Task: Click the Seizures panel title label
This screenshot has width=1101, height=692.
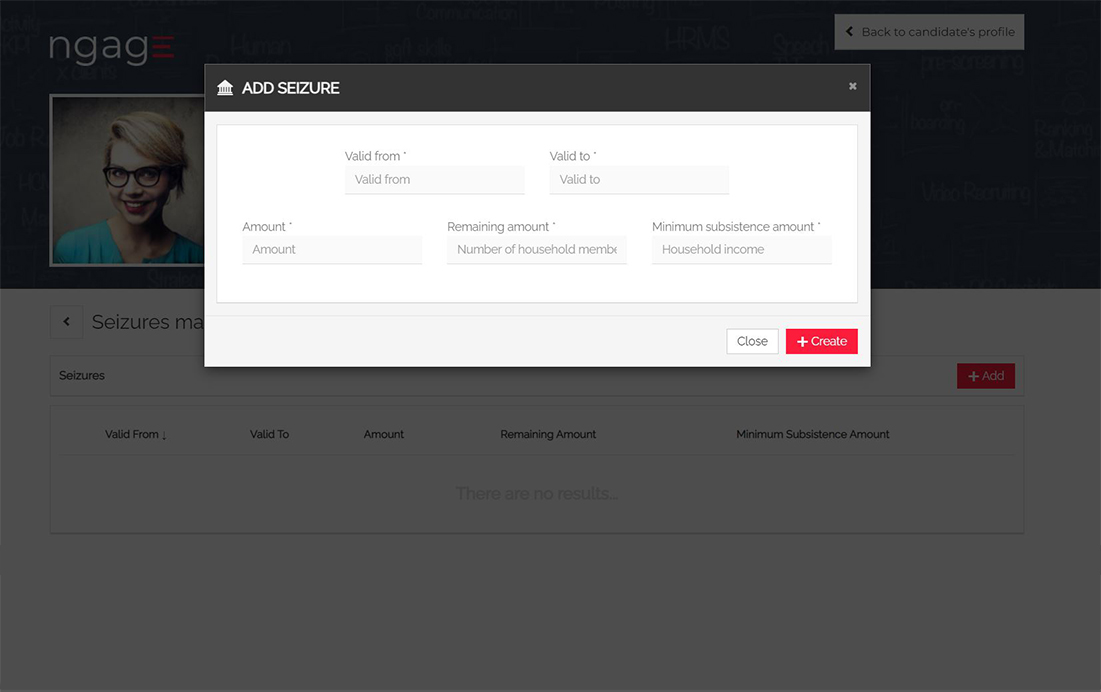Action: point(82,376)
